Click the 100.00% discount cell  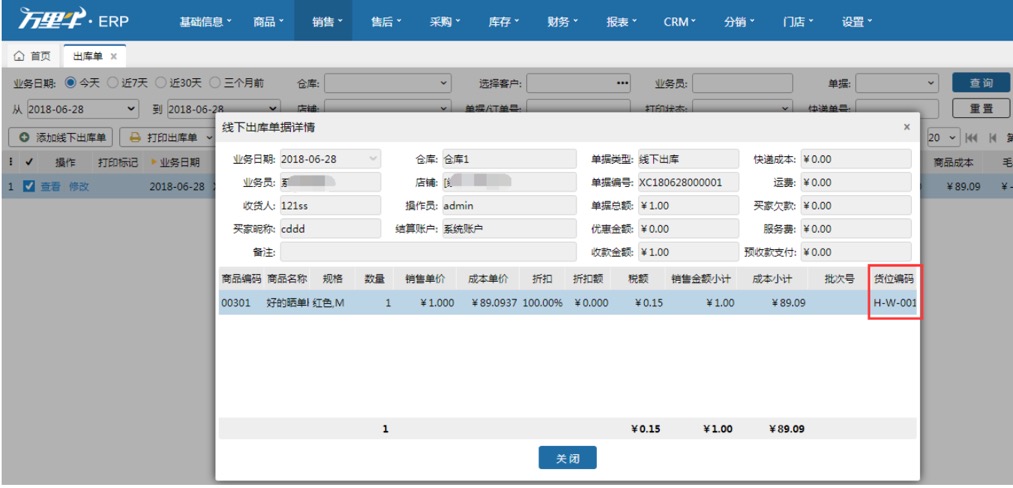(x=542, y=302)
